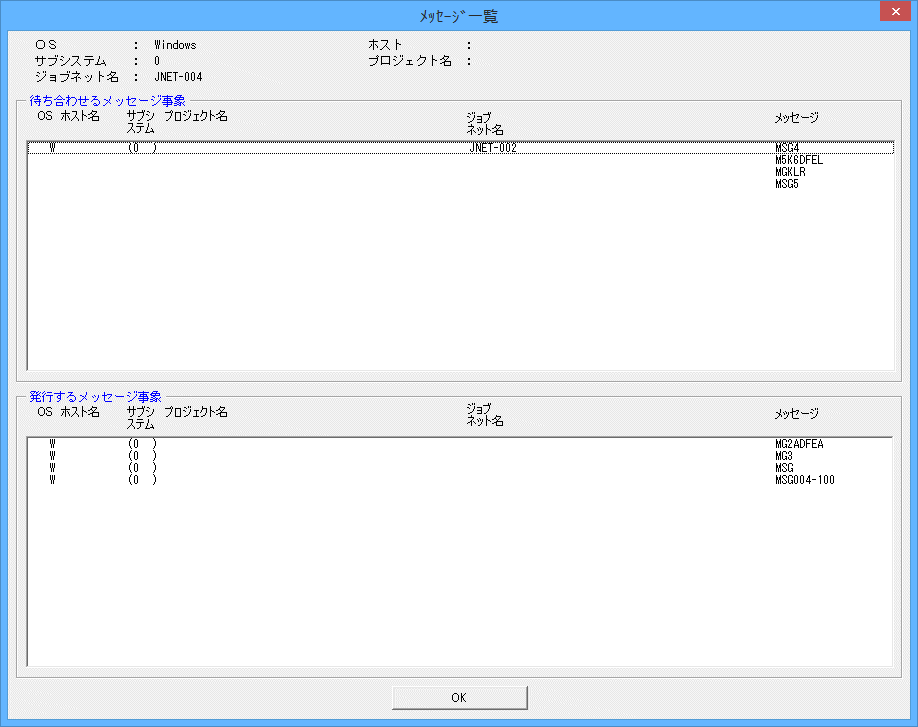Click the JNET-004 job net value
This screenshot has height=727, width=918.
pos(178,77)
